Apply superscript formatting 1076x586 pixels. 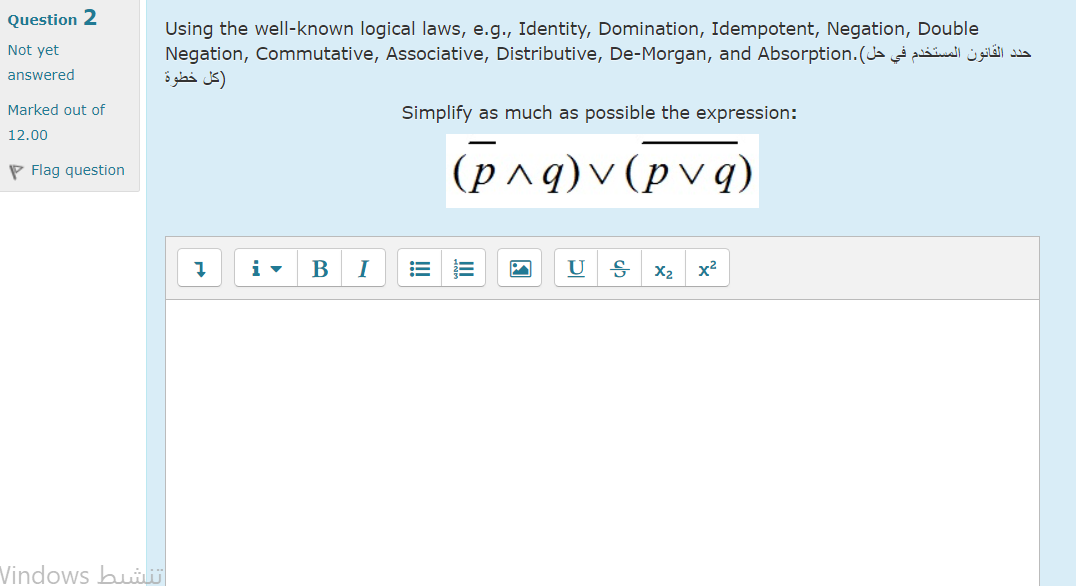[707, 267]
